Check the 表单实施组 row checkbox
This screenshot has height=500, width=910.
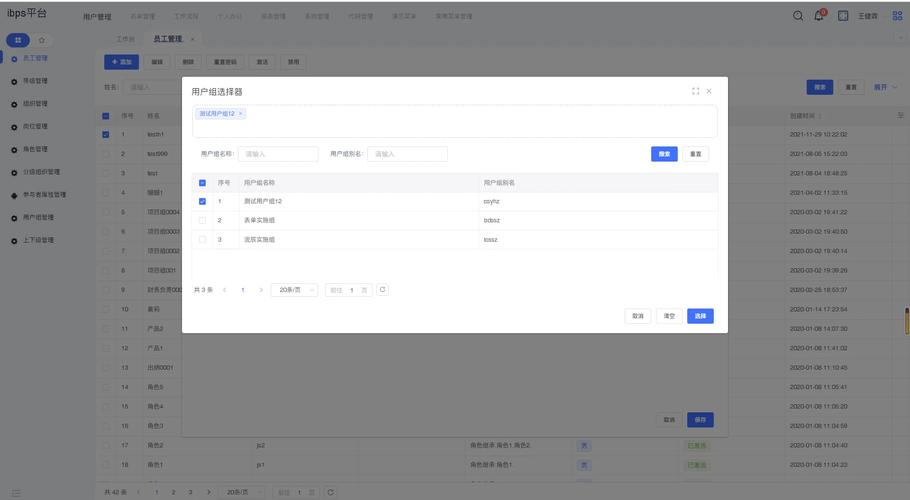[203, 220]
